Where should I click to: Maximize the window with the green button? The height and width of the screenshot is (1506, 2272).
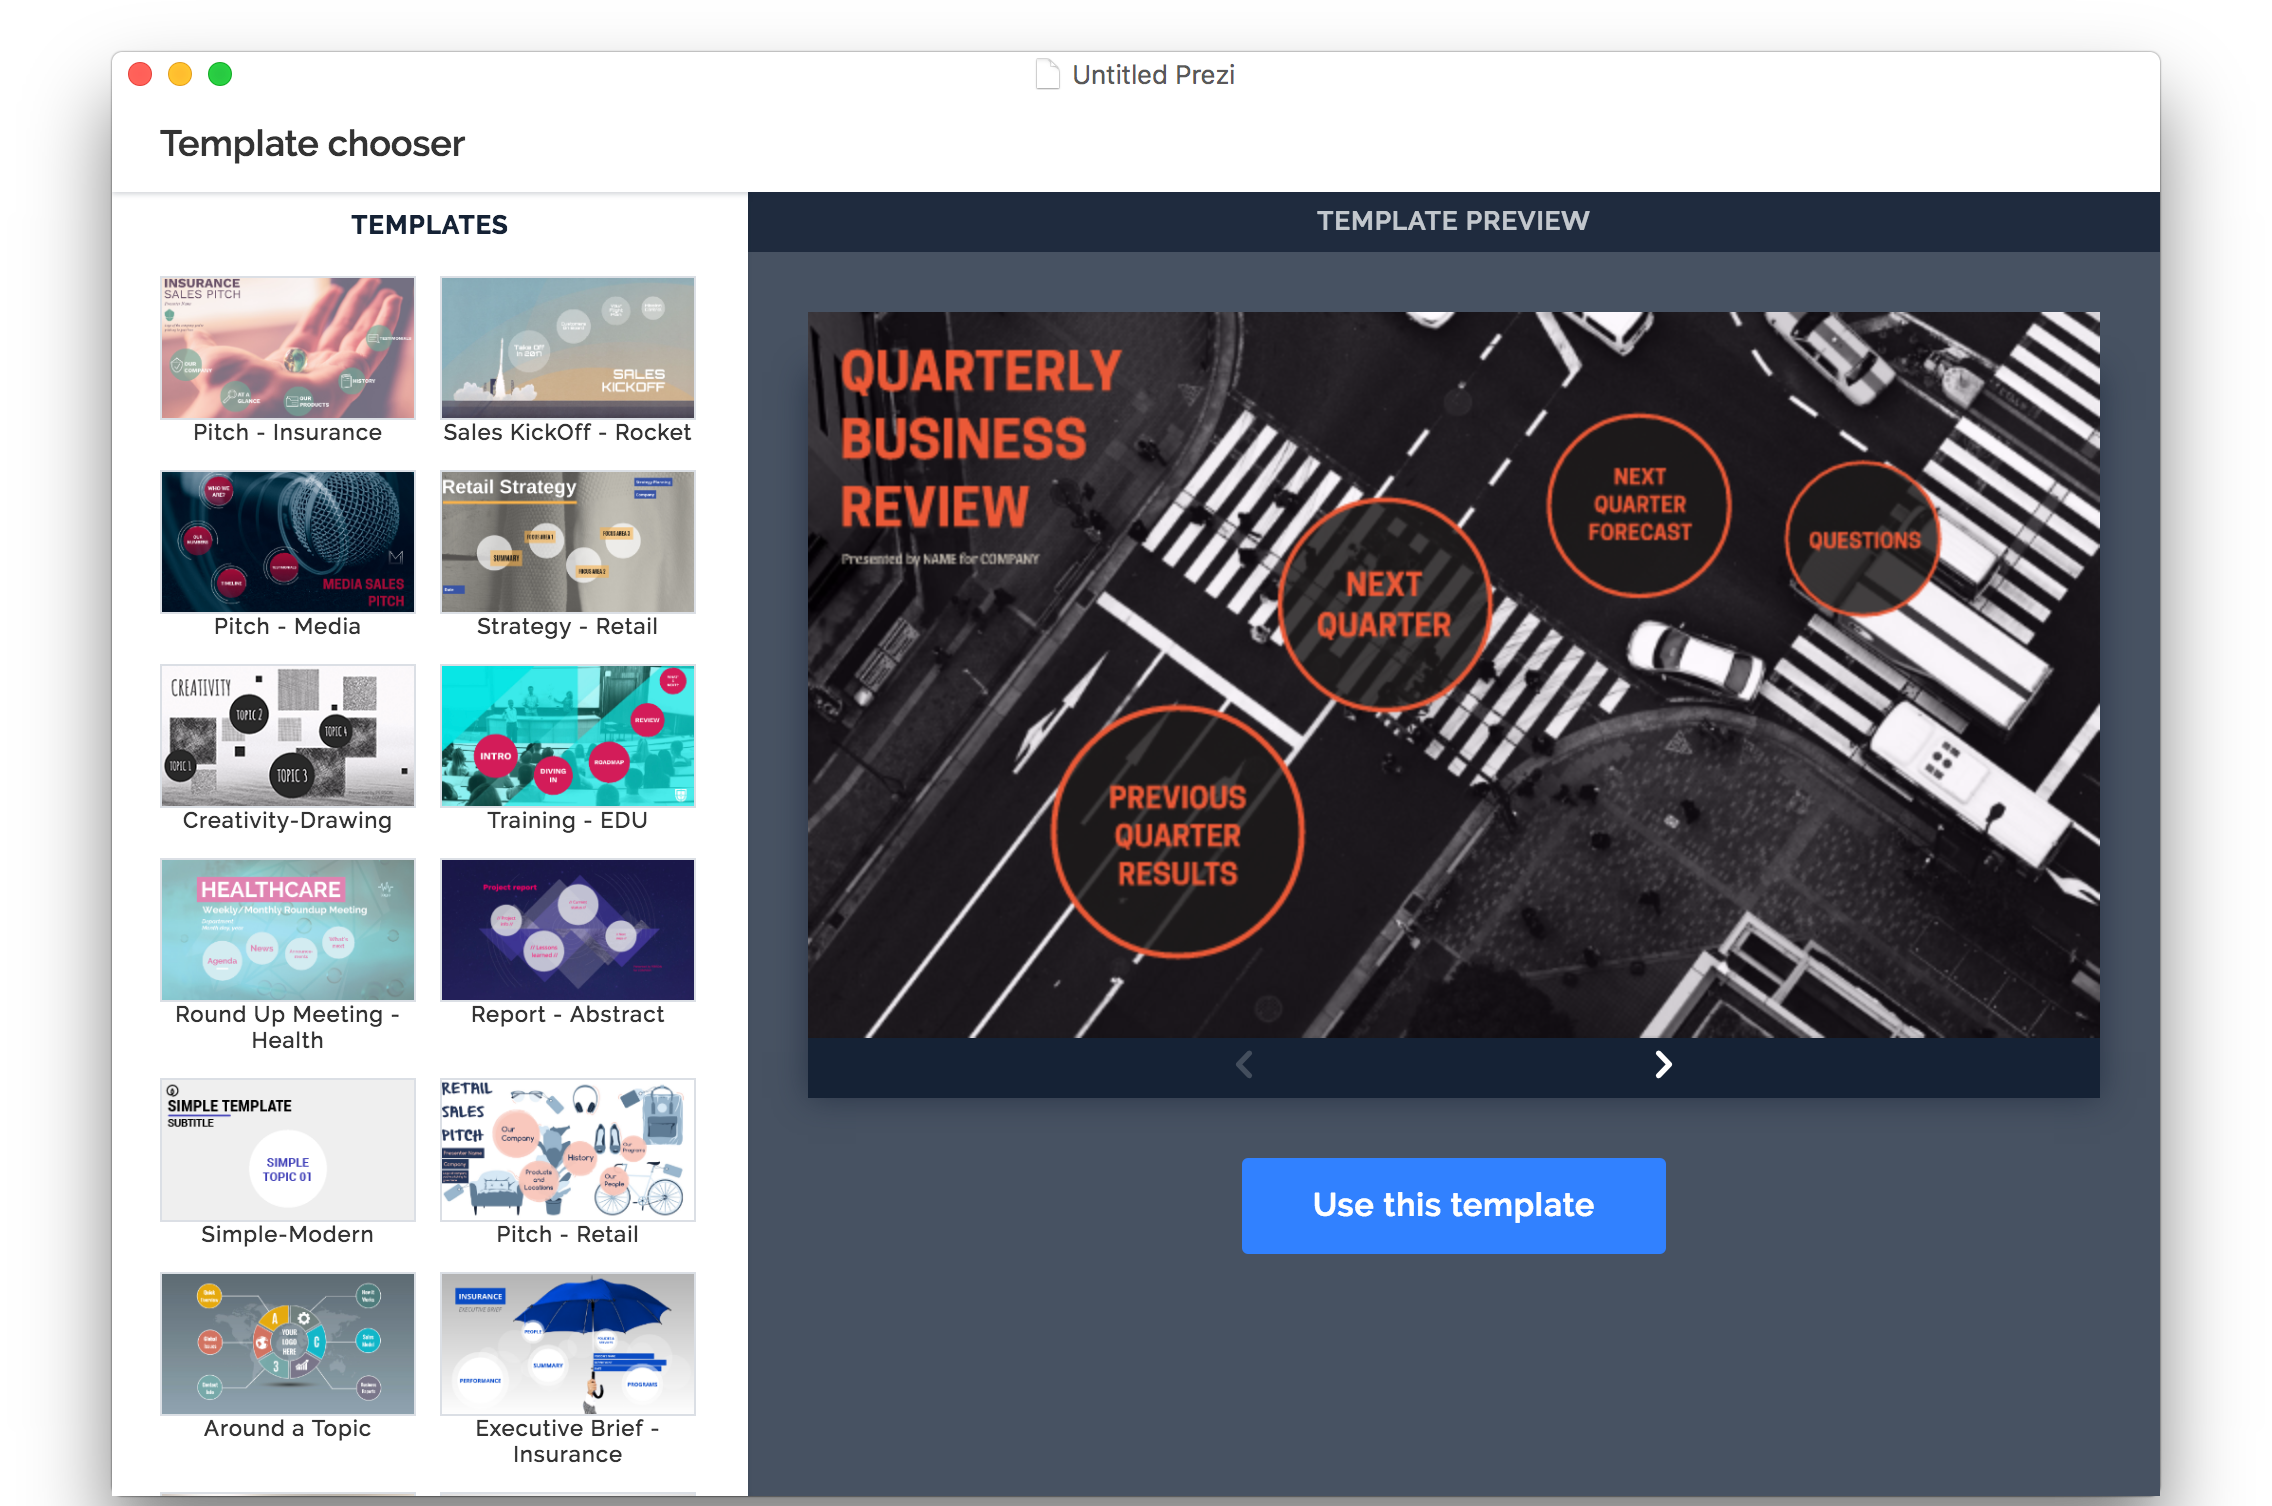(220, 74)
